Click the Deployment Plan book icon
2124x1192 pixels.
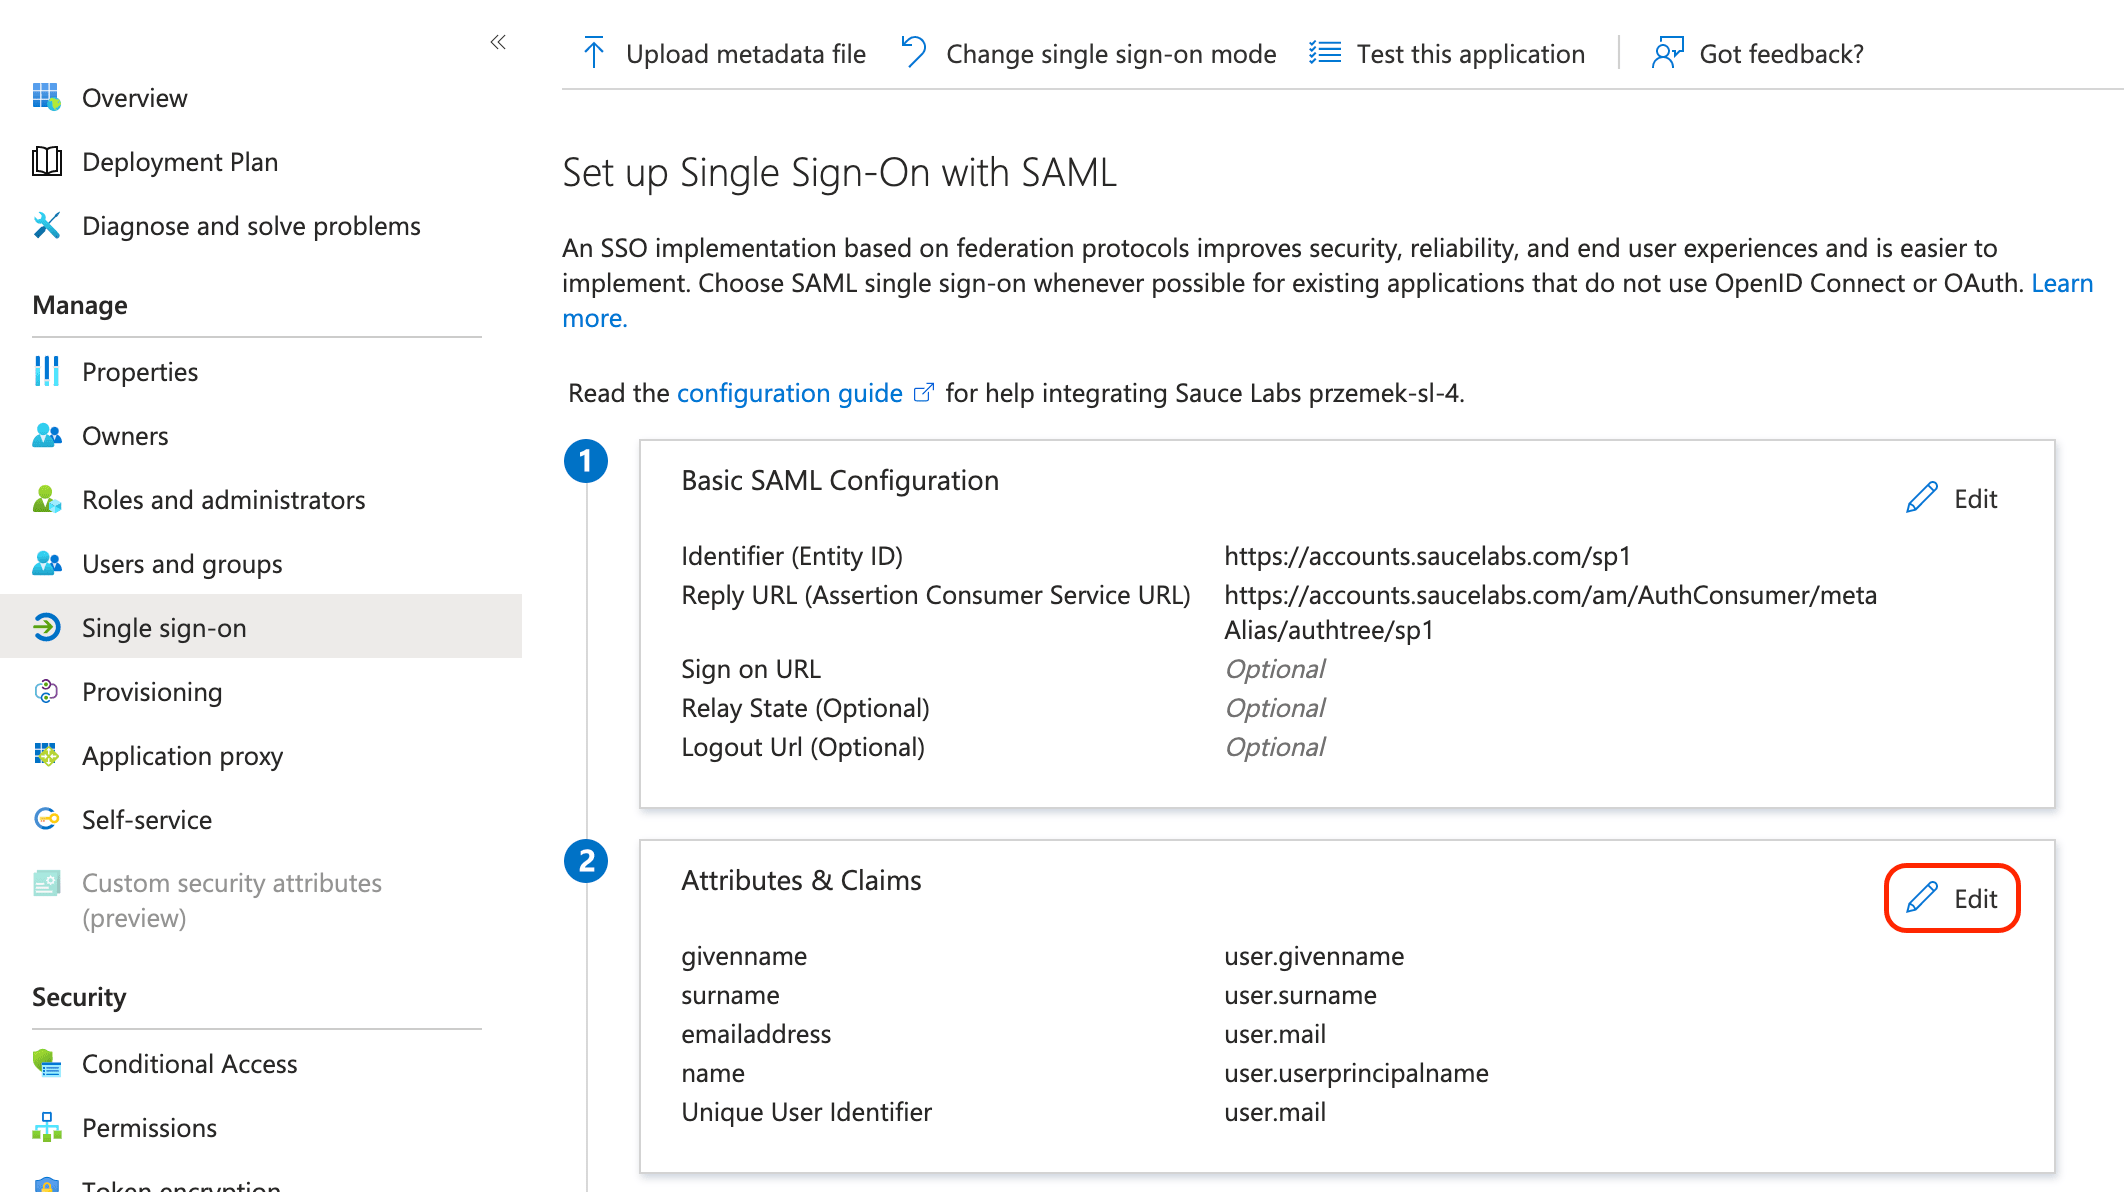(x=46, y=161)
